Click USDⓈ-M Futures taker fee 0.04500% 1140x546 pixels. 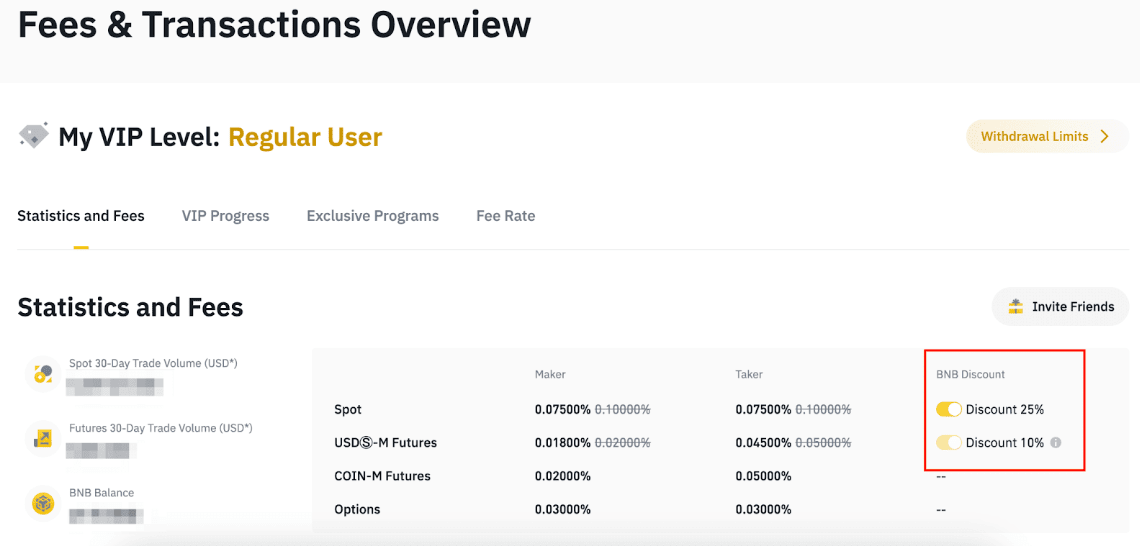click(763, 442)
